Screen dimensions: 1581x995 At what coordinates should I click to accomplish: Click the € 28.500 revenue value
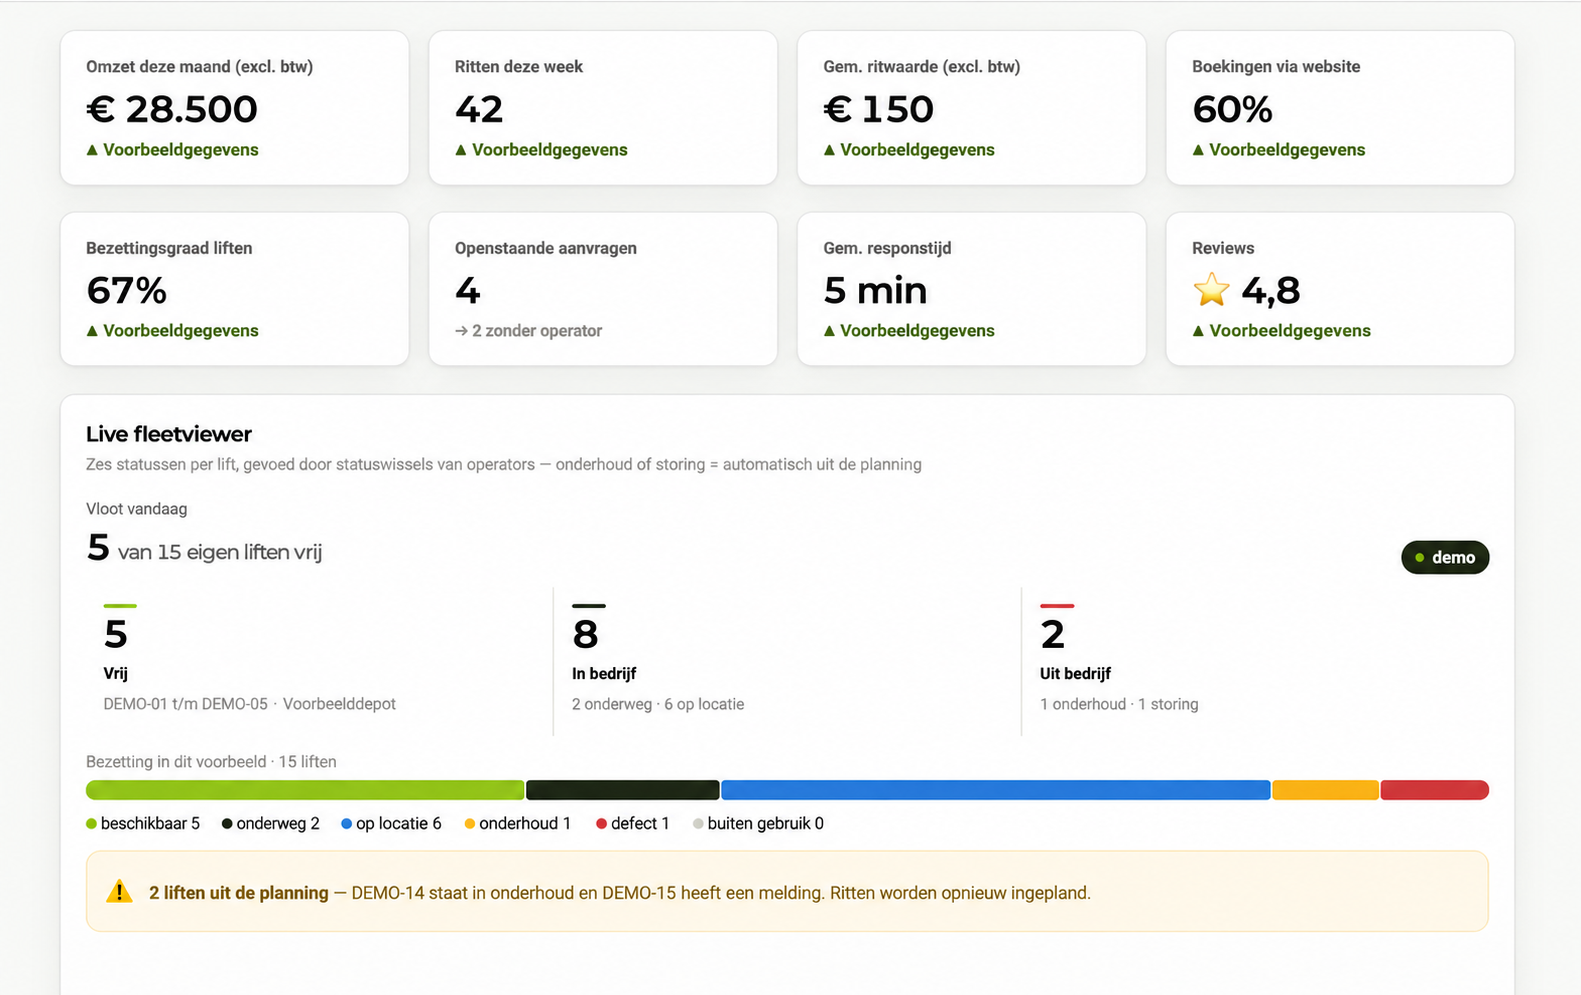click(172, 109)
